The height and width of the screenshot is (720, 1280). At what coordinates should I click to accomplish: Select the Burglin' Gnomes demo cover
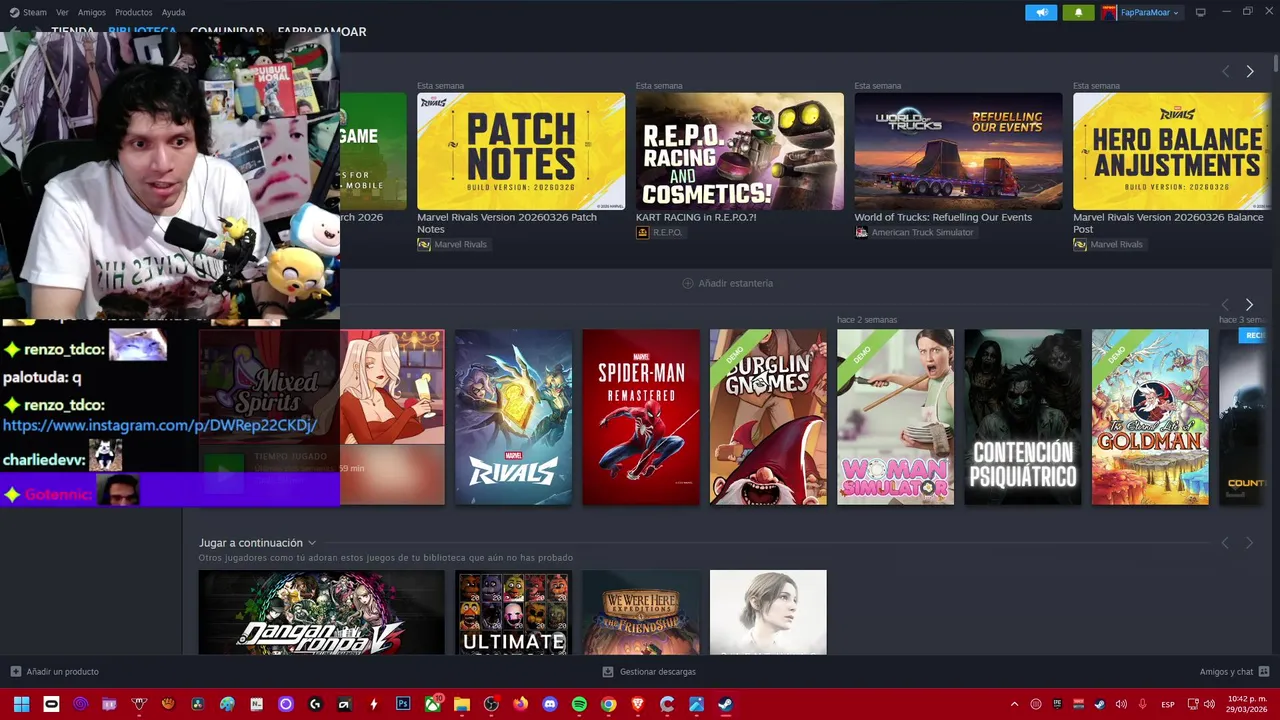coord(768,417)
